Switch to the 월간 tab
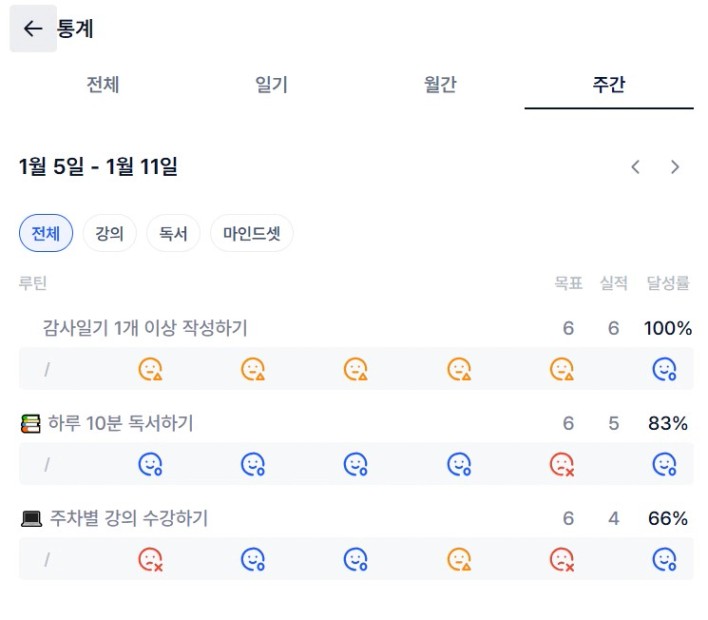Viewport: 708px width, 620px height. pyautogui.click(x=440, y=85)
